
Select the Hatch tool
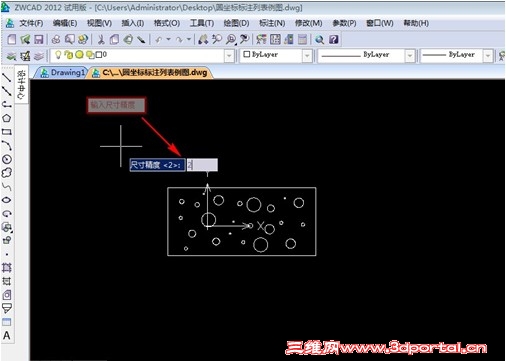pyautogui.click(x=7, y=267)
